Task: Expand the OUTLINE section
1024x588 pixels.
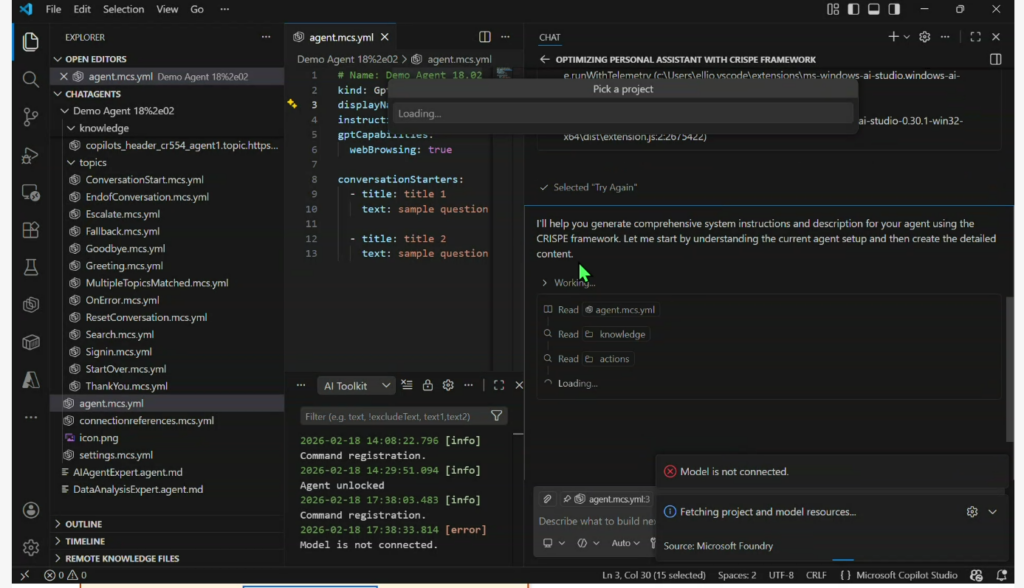Action: pos(84,524)
